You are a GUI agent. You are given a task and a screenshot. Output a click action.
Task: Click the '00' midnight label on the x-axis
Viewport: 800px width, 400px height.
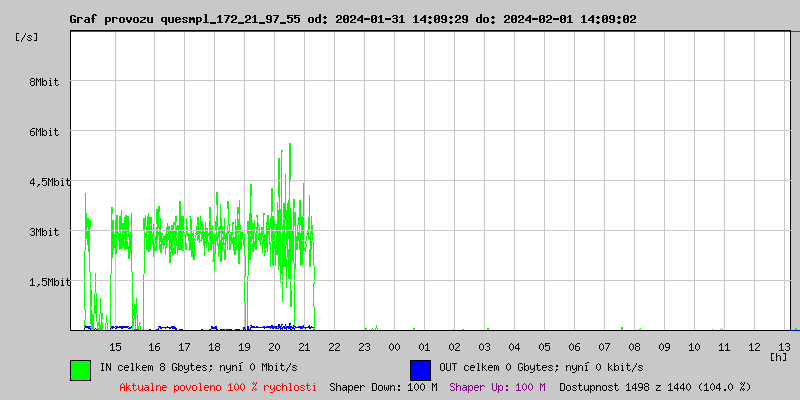coord(394,346)
